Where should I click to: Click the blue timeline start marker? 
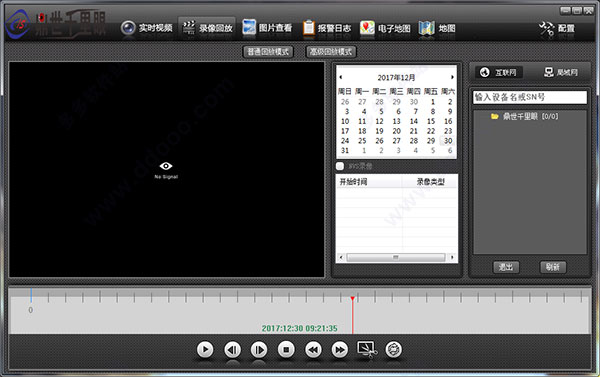click(x=31, y=295)
